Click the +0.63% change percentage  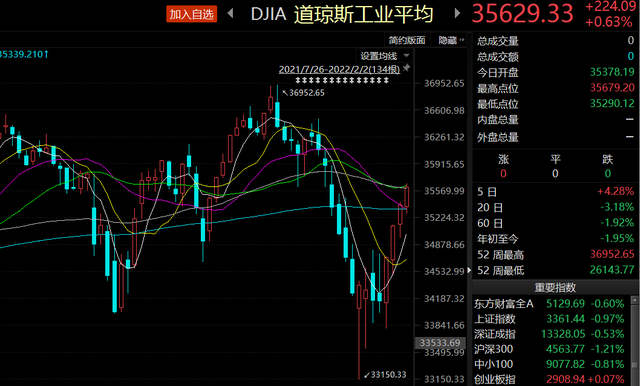609,22
